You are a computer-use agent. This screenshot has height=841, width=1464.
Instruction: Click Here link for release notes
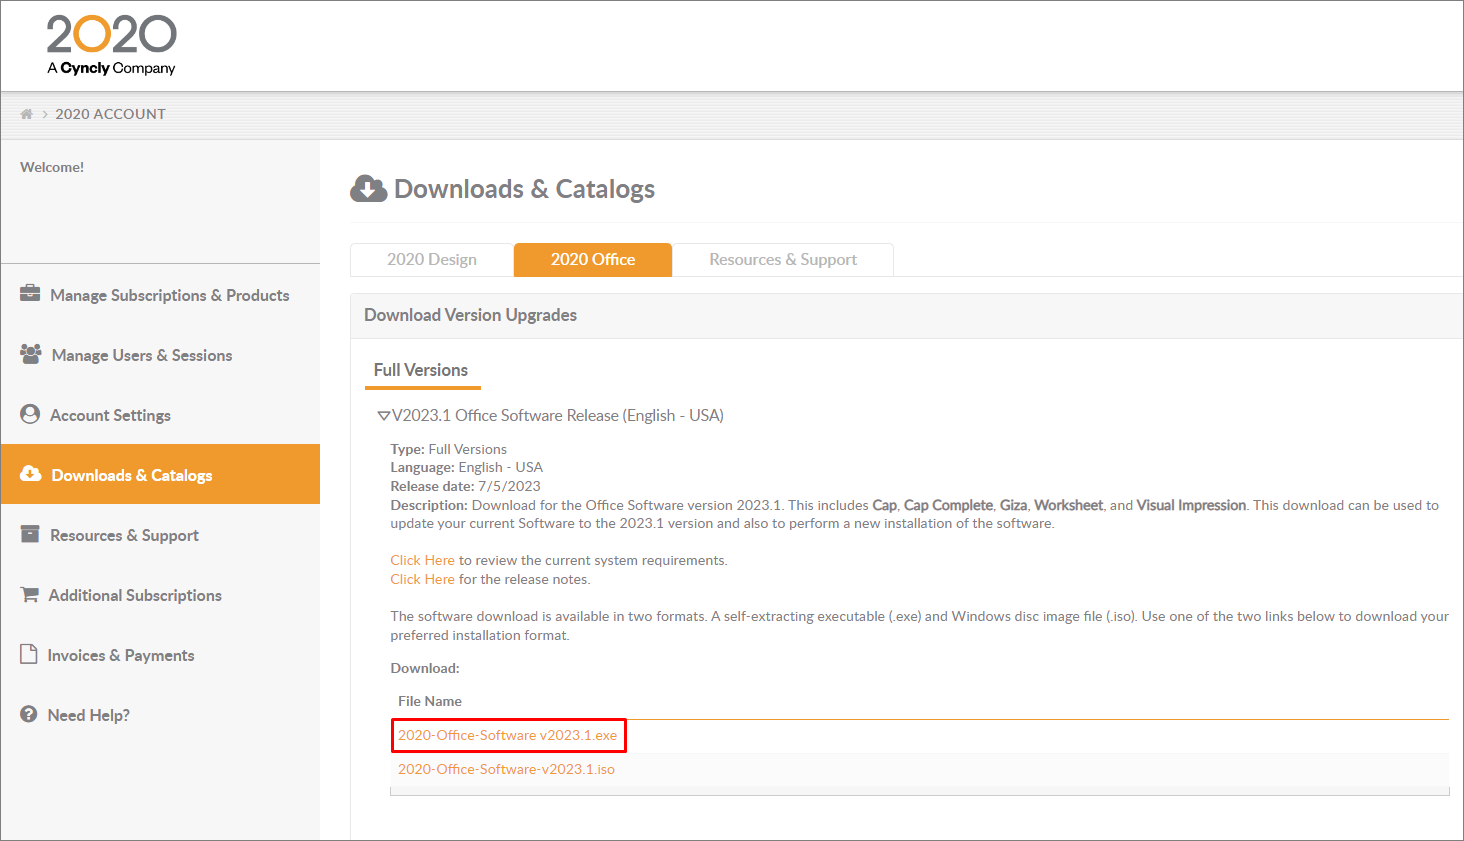coord(422,579)
